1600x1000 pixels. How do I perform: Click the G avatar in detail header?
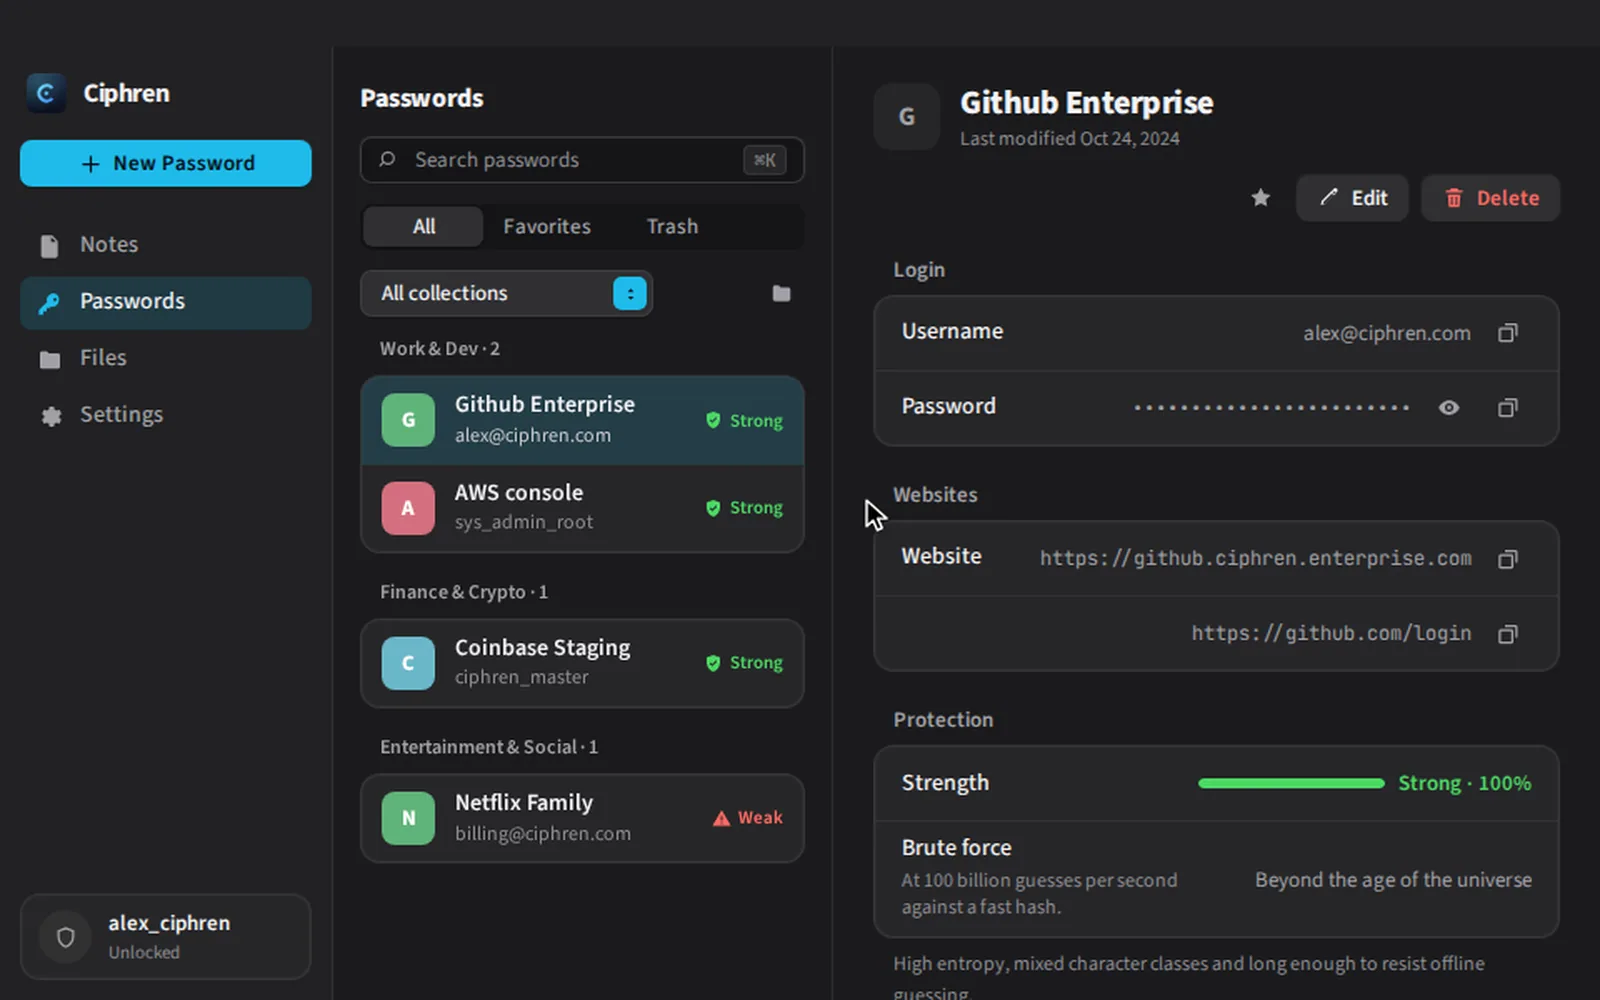[x=906, y=117]
